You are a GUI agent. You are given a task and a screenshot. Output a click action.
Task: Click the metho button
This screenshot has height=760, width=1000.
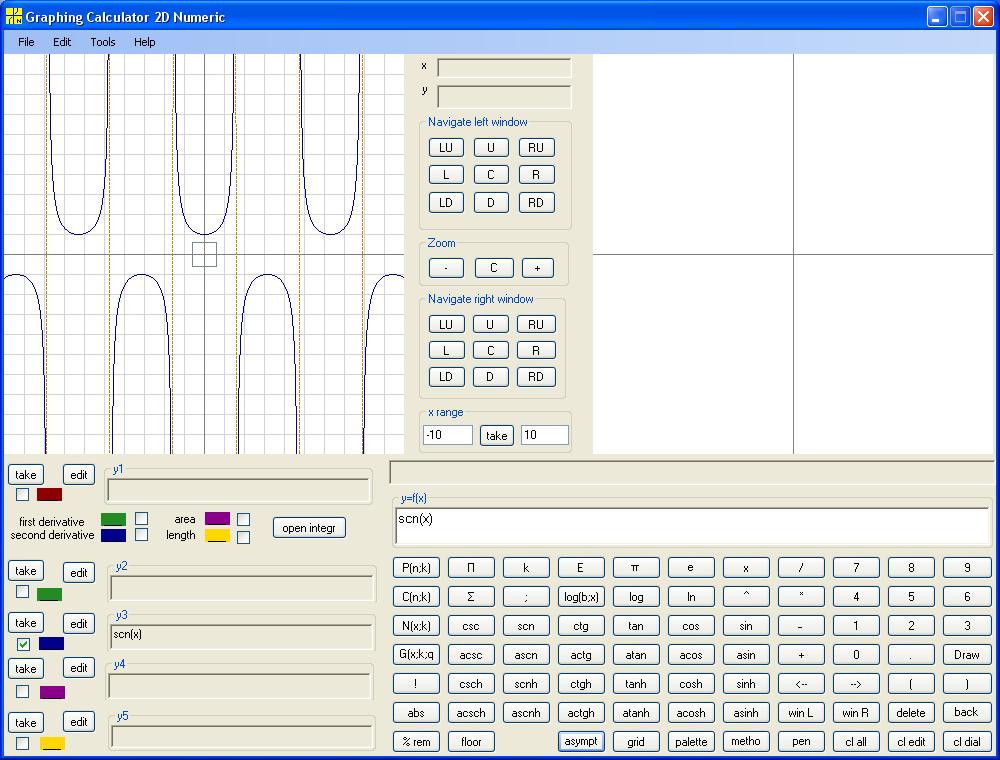click(x=746, y=742)
